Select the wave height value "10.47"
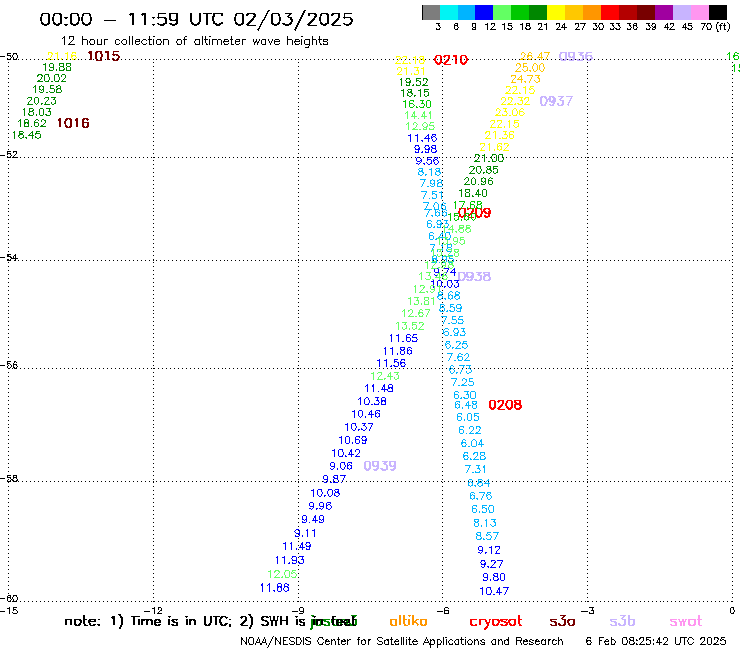The width and height of the screenshot is (740, 650). pos(494,591)
